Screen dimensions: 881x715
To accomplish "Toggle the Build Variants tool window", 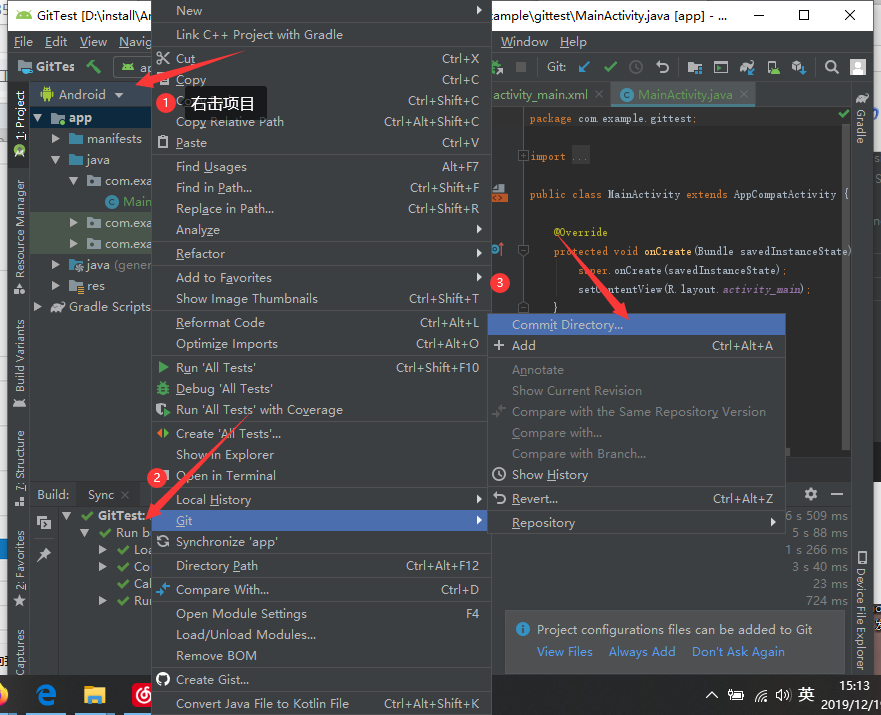I will pyautogui.click(x=20, y=363).
